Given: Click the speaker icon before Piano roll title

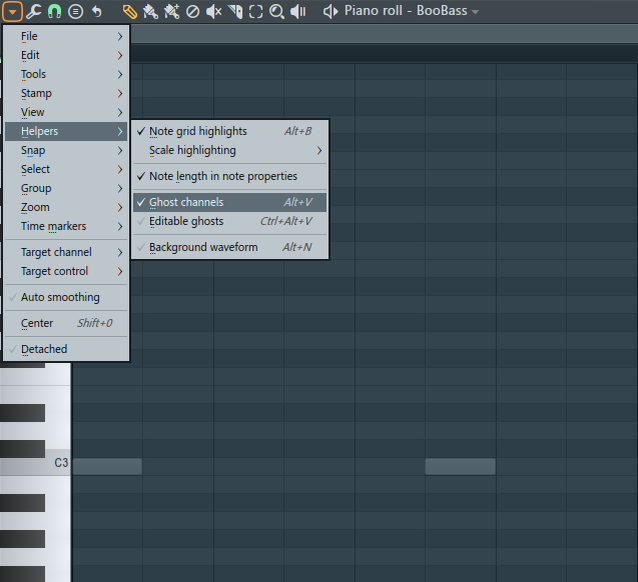Looking at the screenshot, I should pos(330,11).
